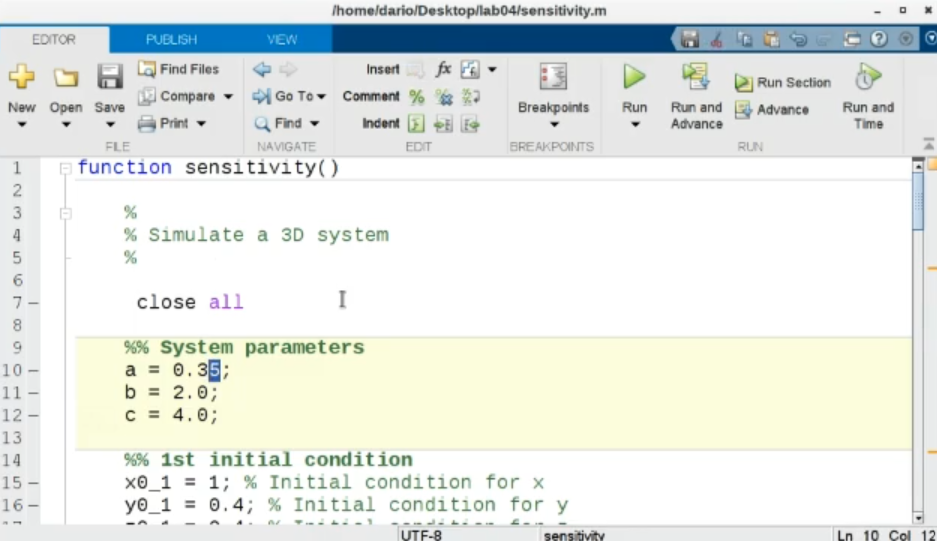The height and width of the screenshot is (541, 937).
Task: Open the Help question mark icon
Action: [x=879, y=39]
